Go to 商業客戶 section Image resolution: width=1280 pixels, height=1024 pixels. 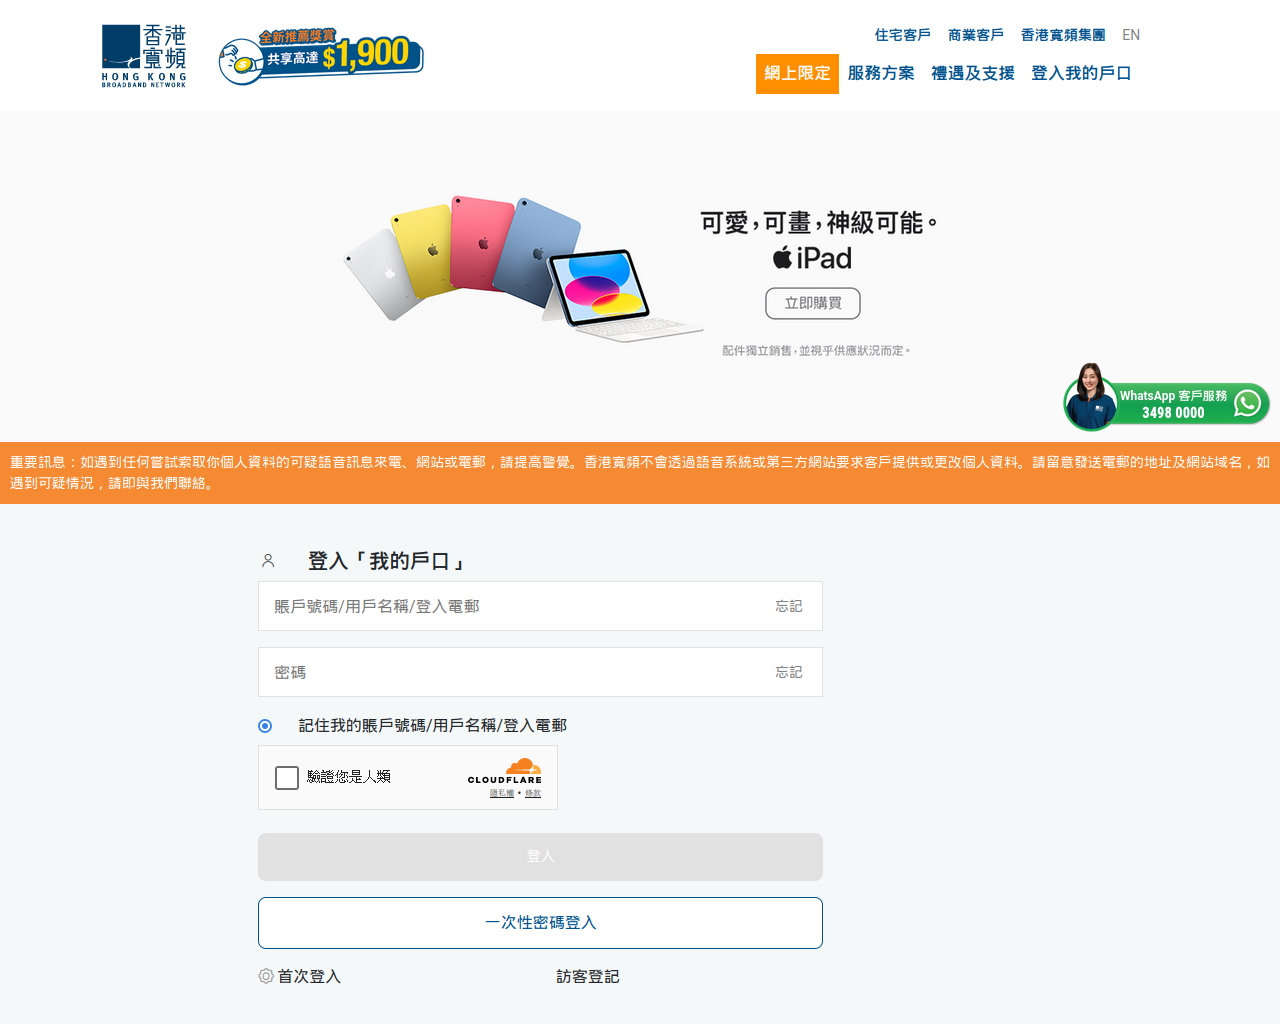pos(976,35)
